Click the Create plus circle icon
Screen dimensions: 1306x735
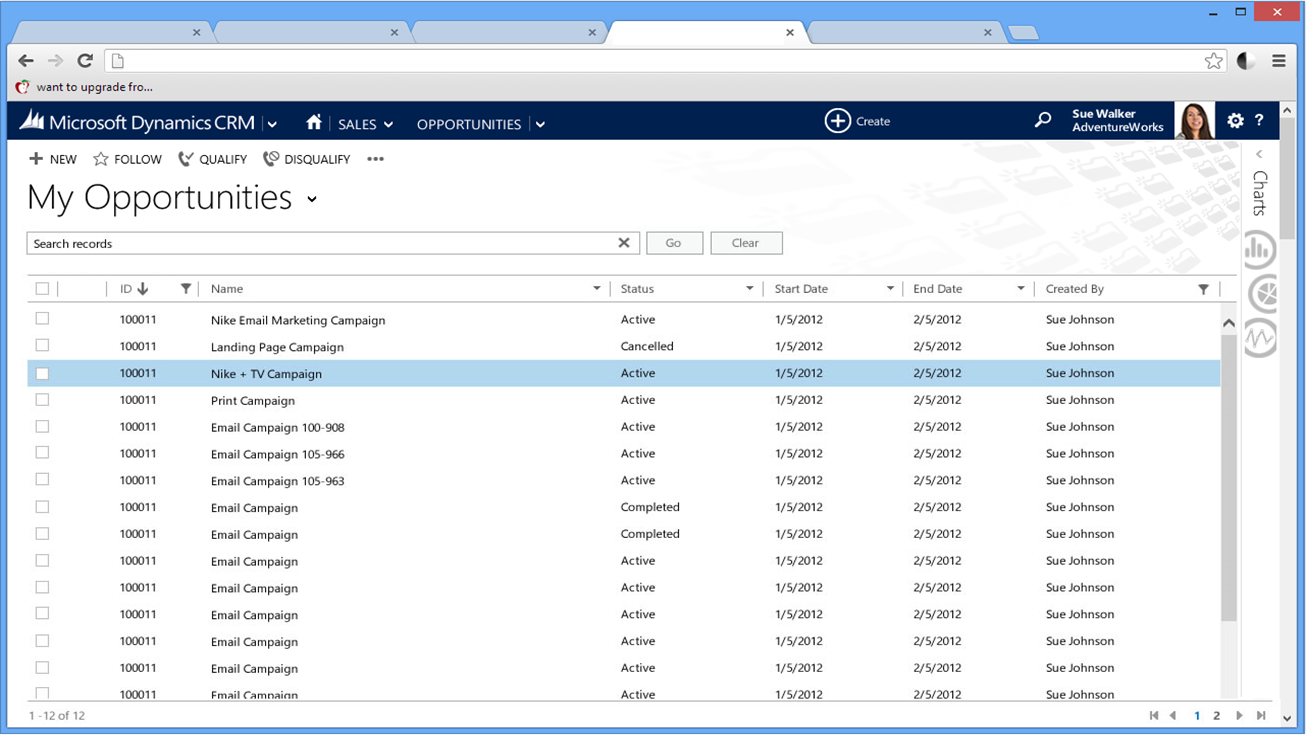[x=837, y=121]
